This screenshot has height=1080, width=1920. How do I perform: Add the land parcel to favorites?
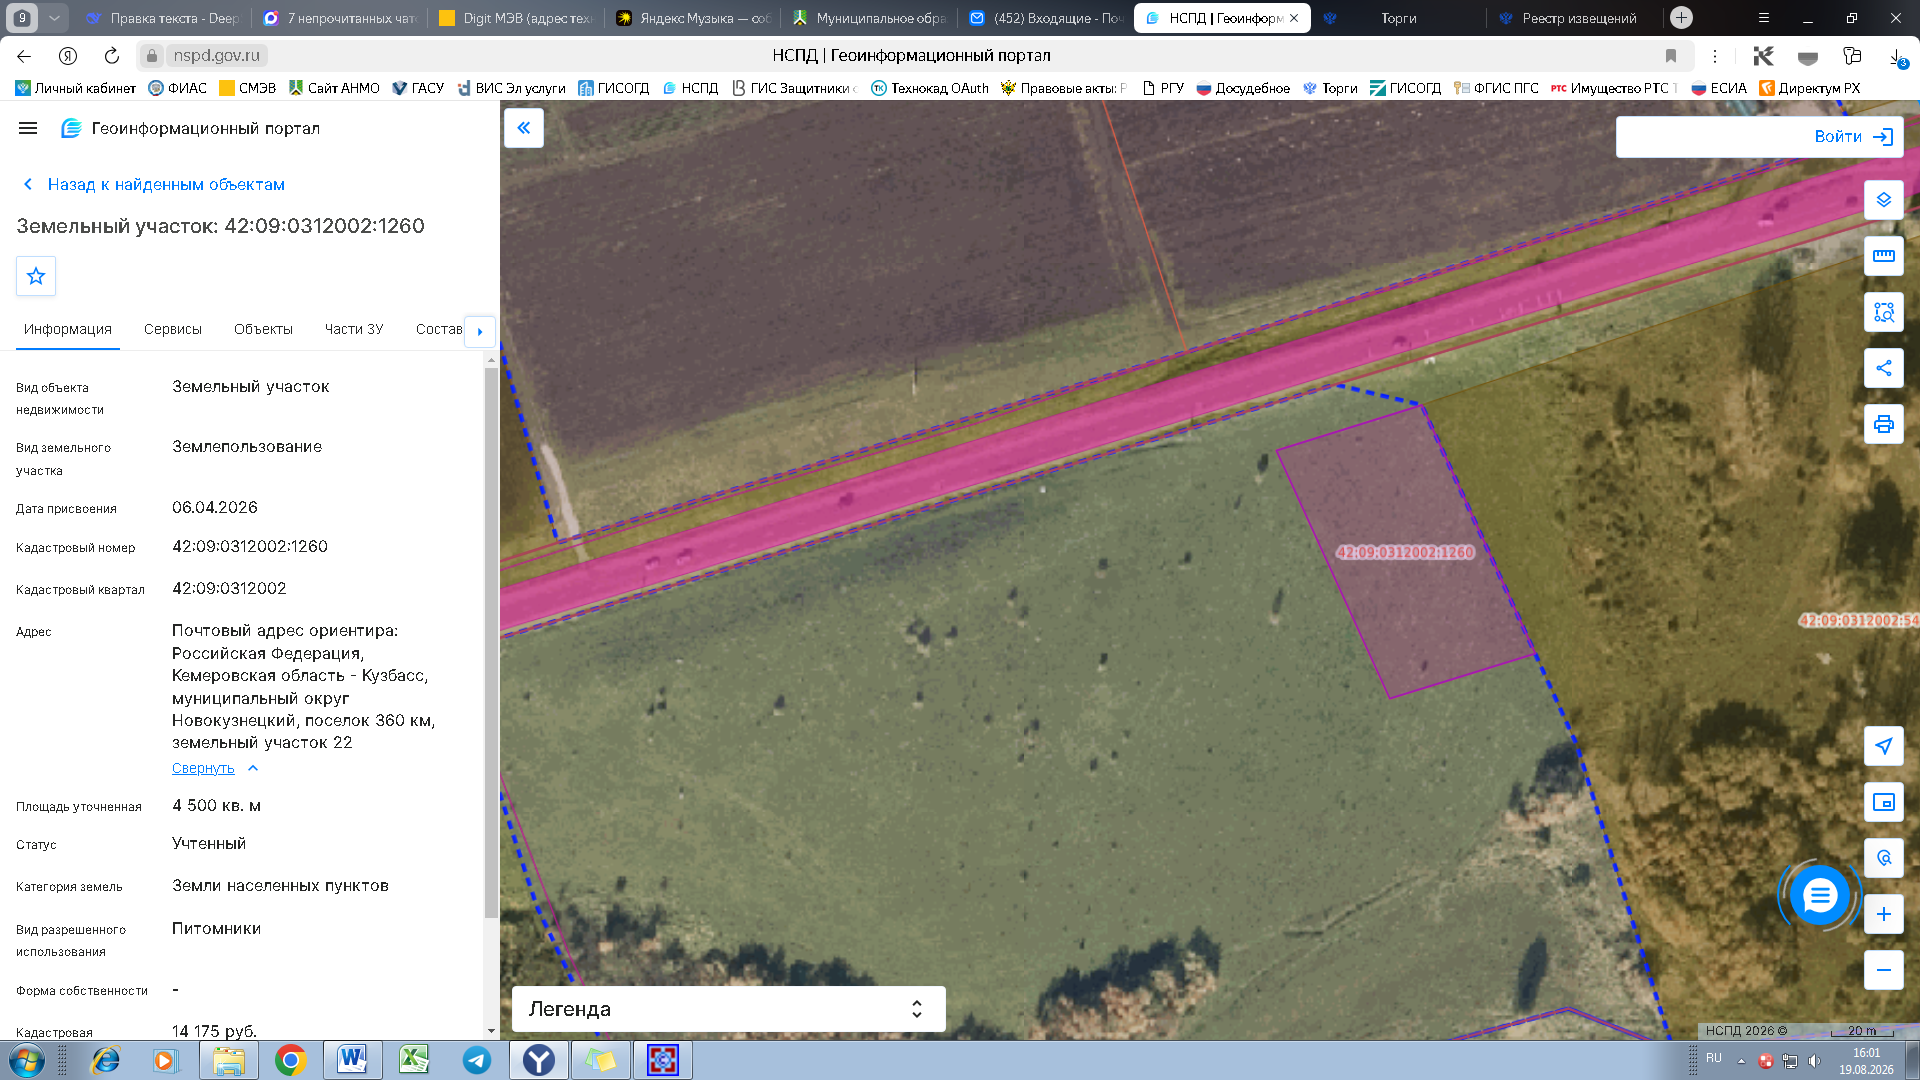(x=36, y=276)
